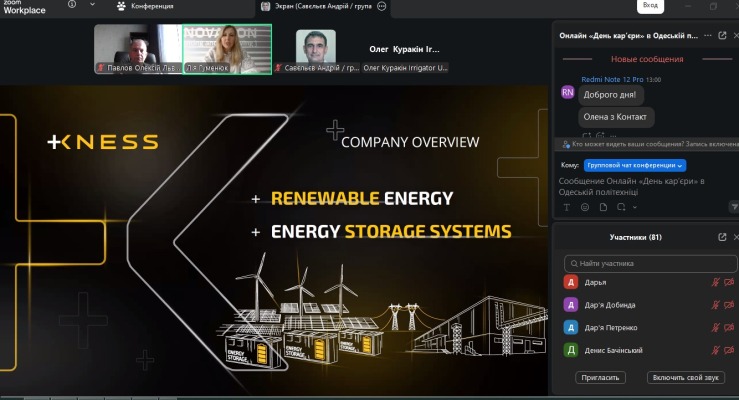Image resolution: width=739 pixels, height=400 pixels.
Task: Click muted microphone icon for Дар'я Петренко
Action: [715, 327]
